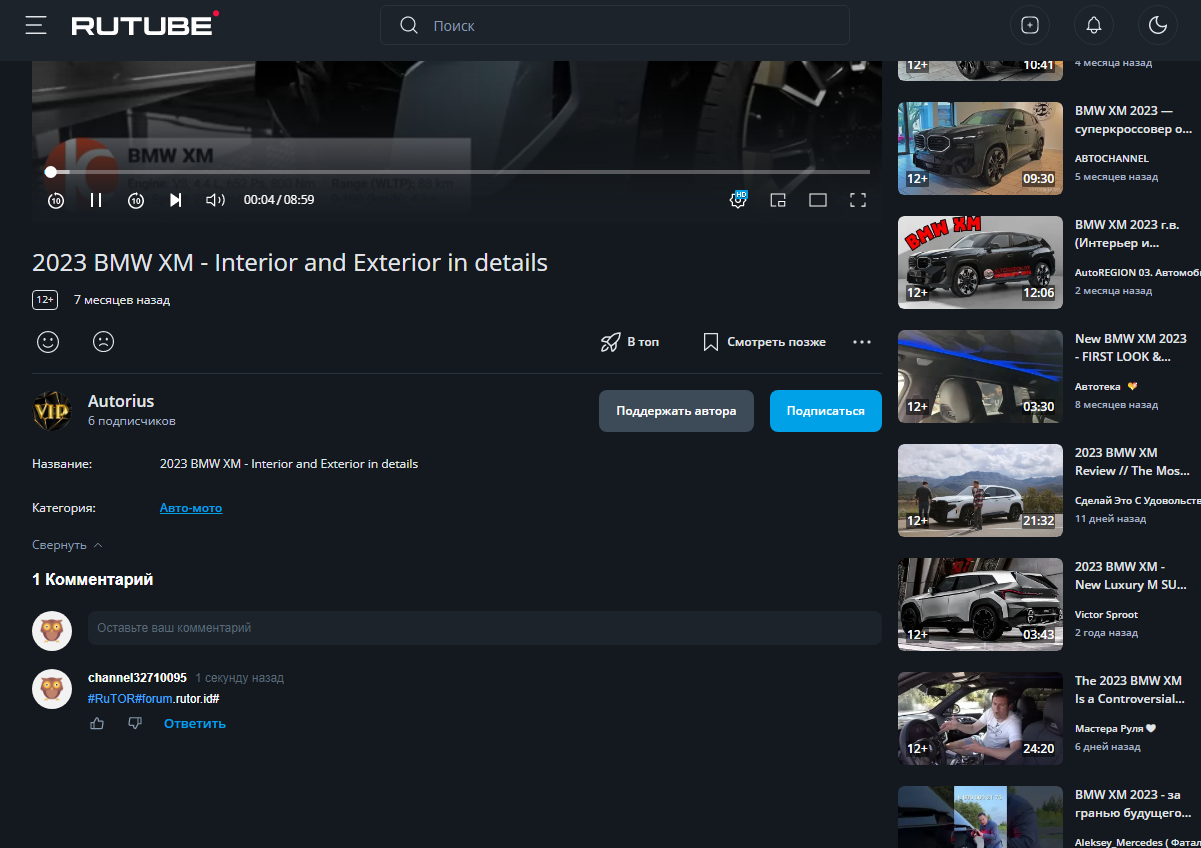Mute the player volume
The height and width of the screenshot is (848, 1201).
215,200
